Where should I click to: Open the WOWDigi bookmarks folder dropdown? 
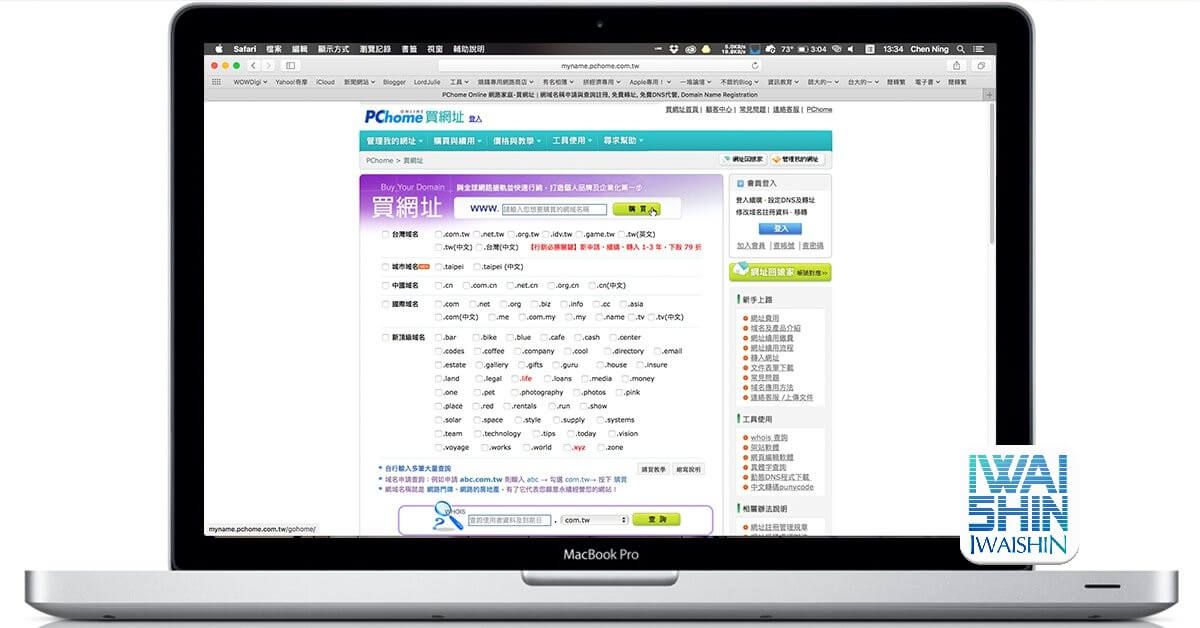[251, 82]
